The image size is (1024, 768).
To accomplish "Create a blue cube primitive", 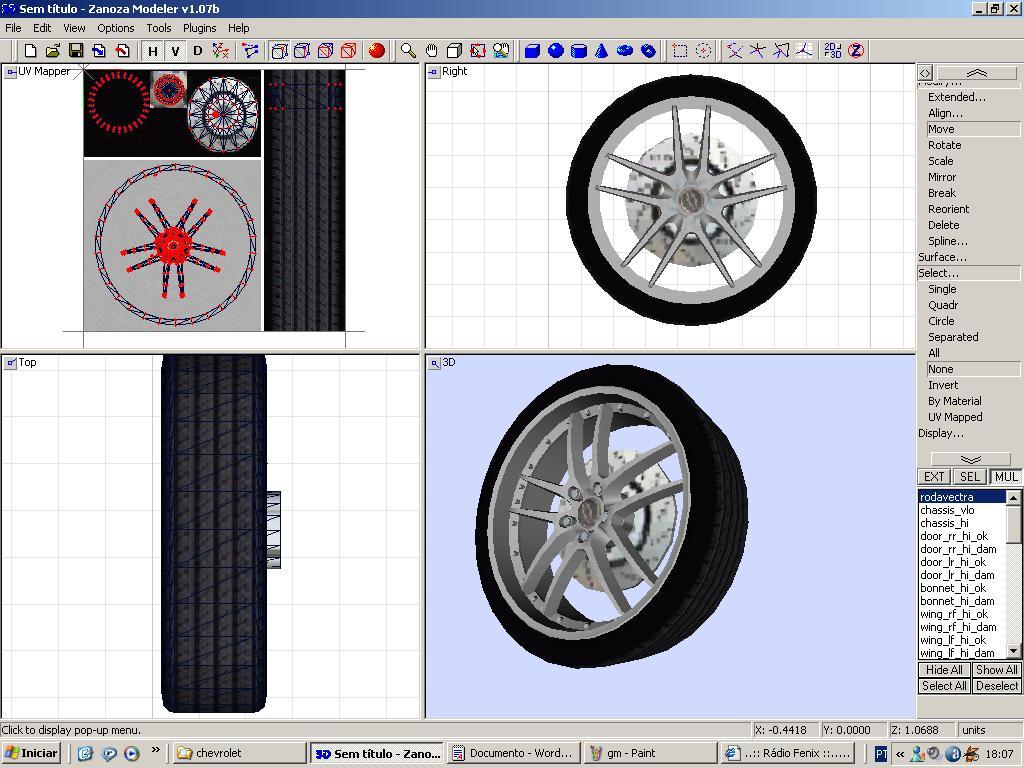I will click(532, 51).
